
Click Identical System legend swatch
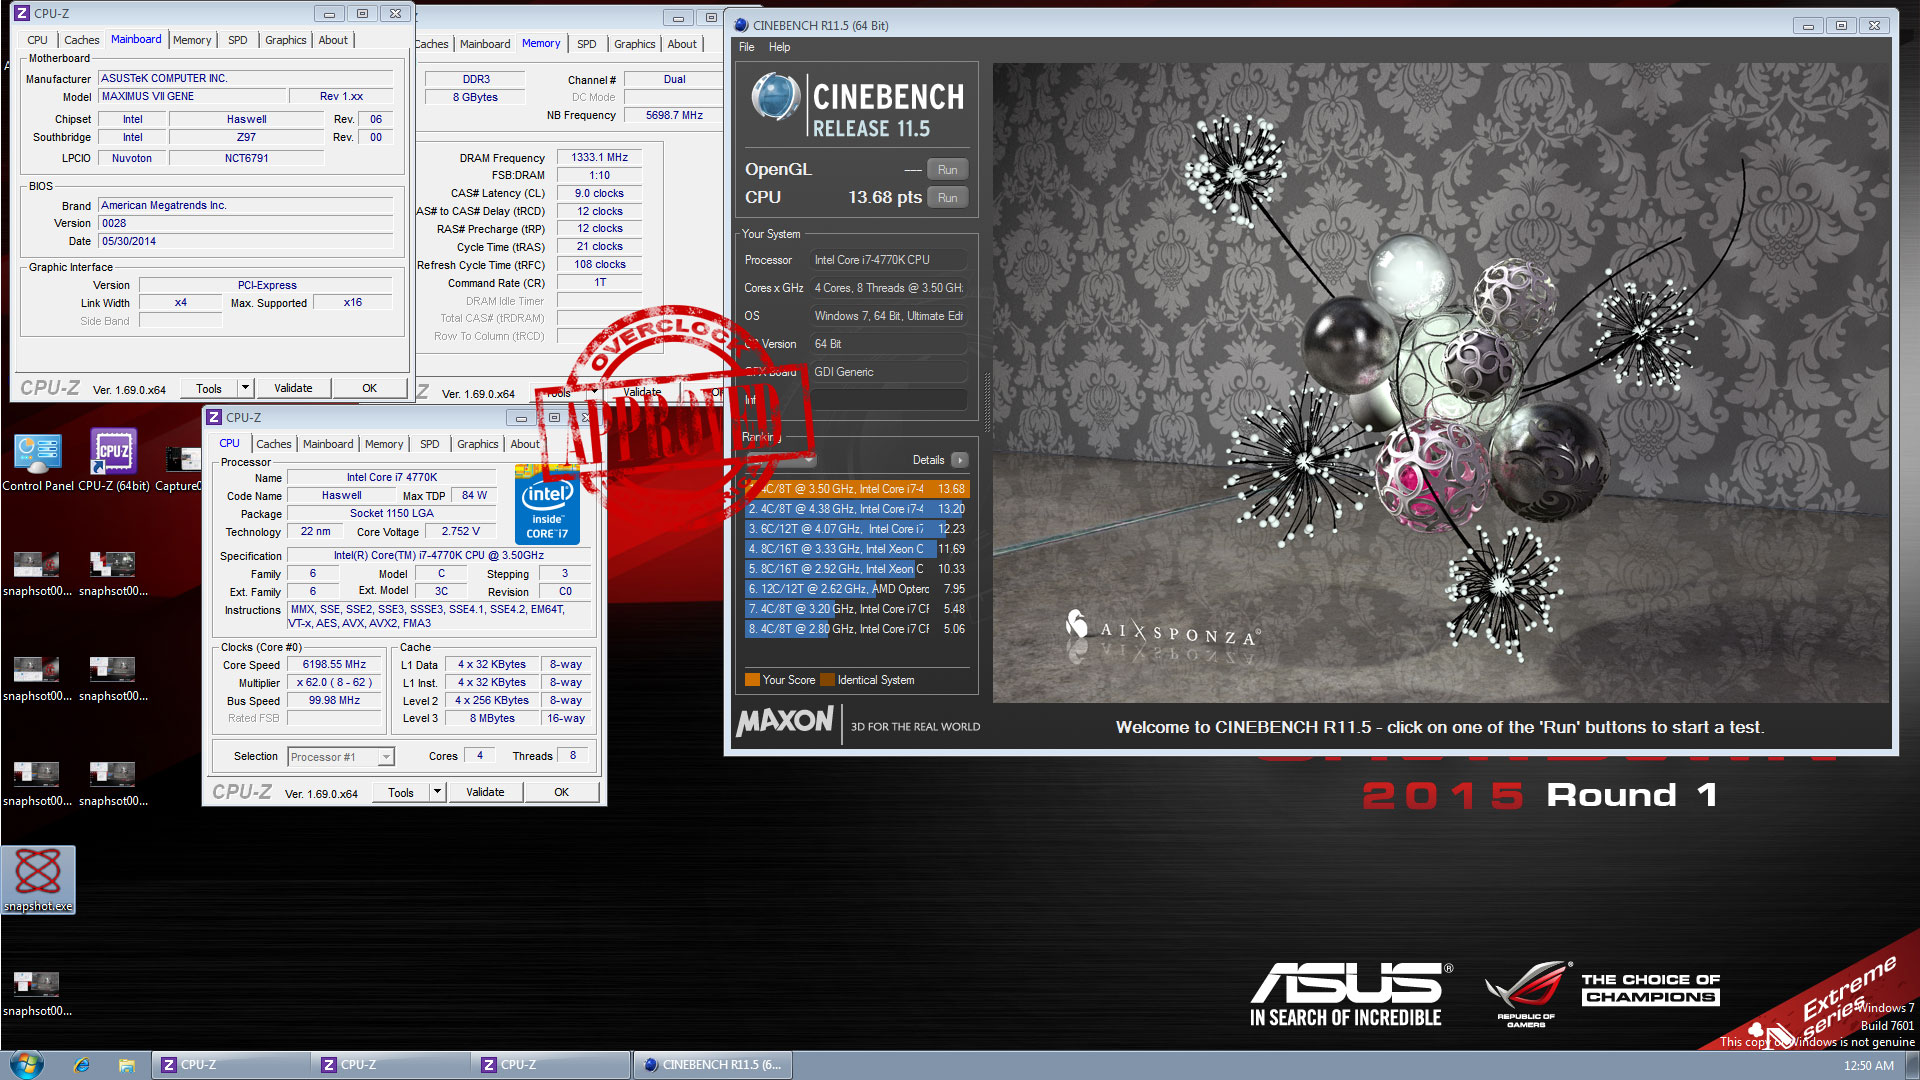pyautogui.click(x=827, y=680)
